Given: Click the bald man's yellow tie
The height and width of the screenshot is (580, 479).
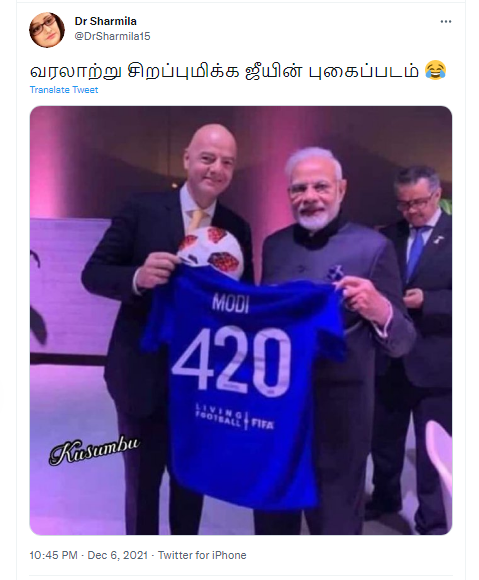Looking at the screenshot, I should pyautogui.click(x=197, y=220).
